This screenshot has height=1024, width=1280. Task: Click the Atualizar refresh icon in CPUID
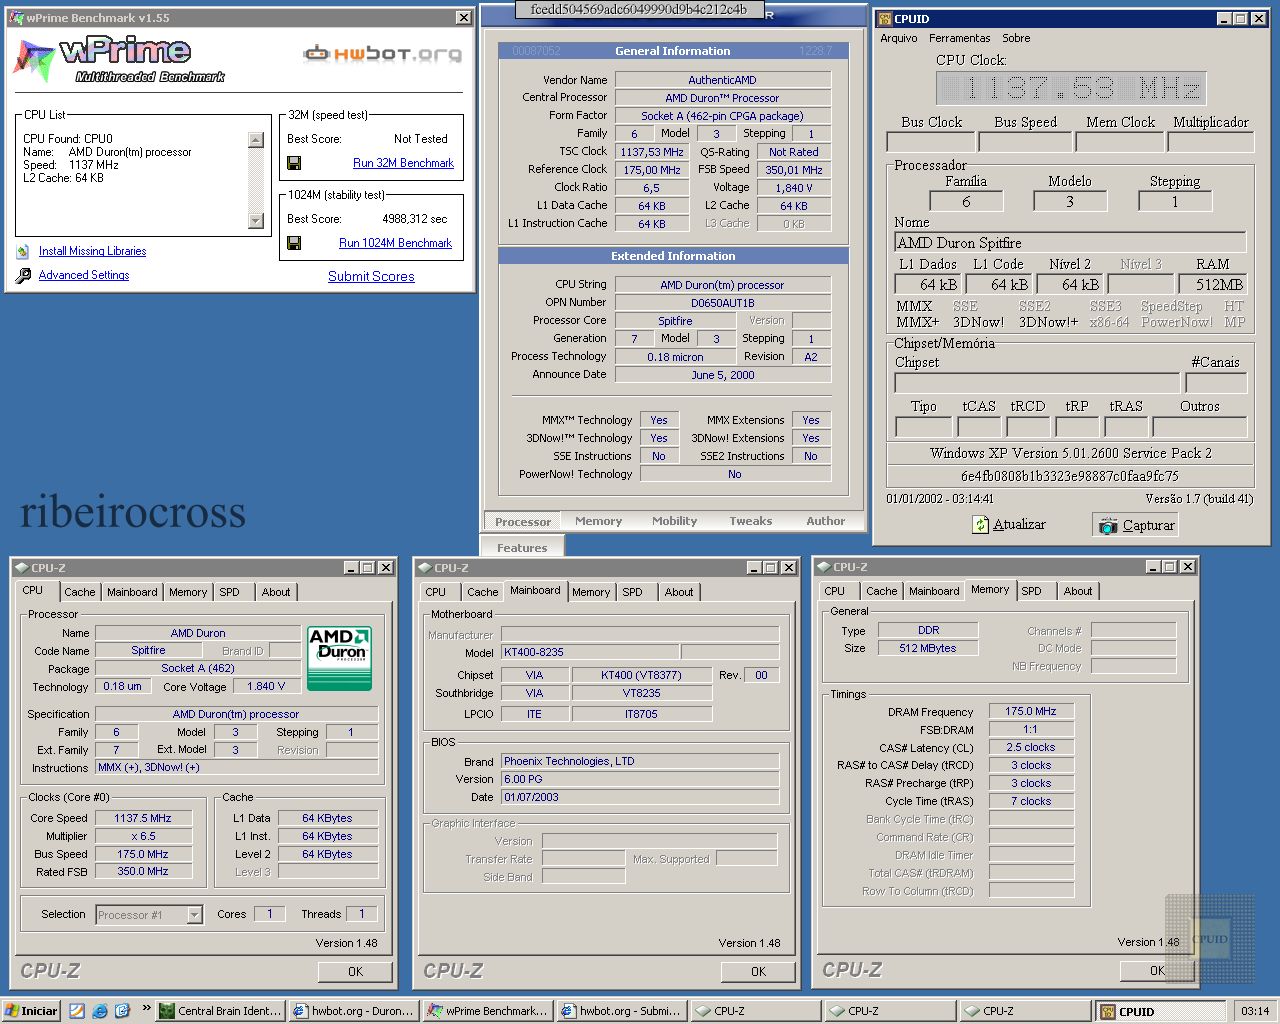point(981,525)
